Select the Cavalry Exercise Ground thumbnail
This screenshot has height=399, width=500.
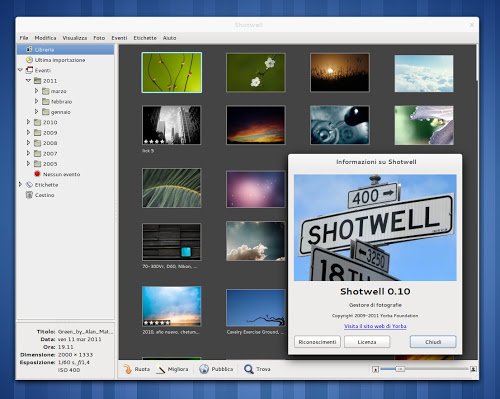[x=256, y=308]
